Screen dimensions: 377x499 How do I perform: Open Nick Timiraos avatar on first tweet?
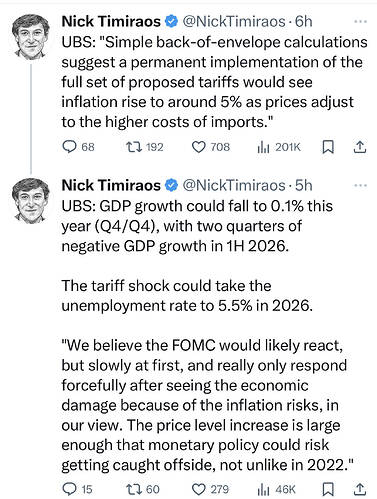tap(31, 37)
